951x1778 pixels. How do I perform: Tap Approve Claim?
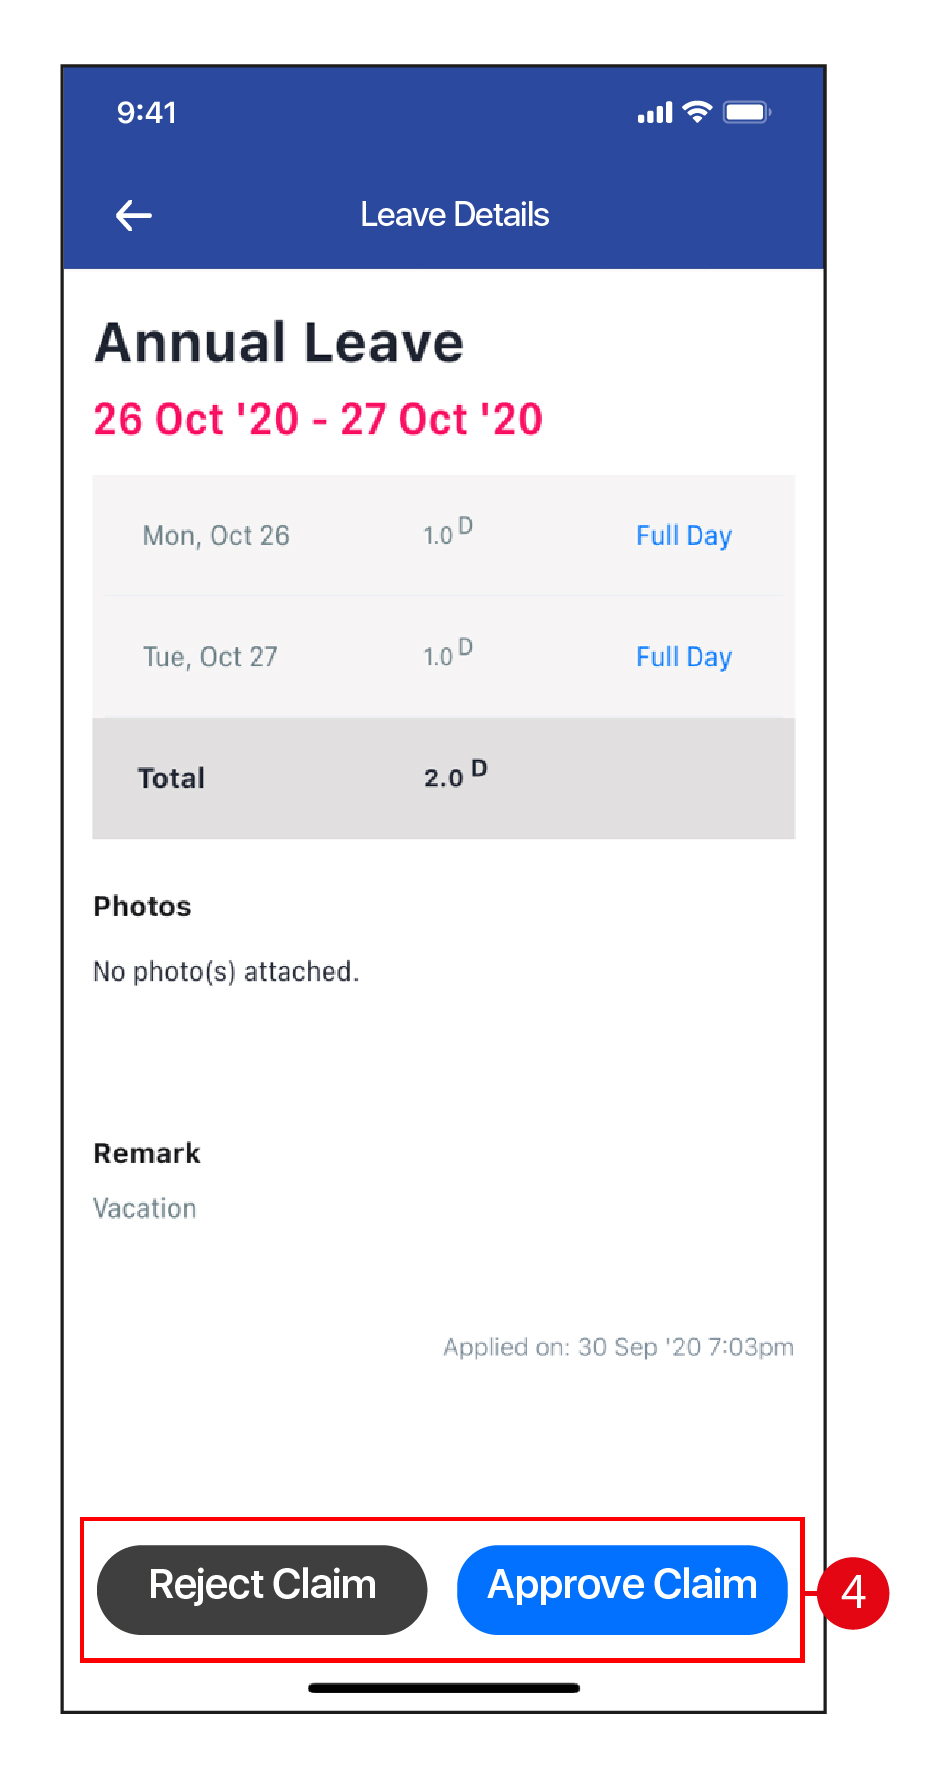(621, 1589)
